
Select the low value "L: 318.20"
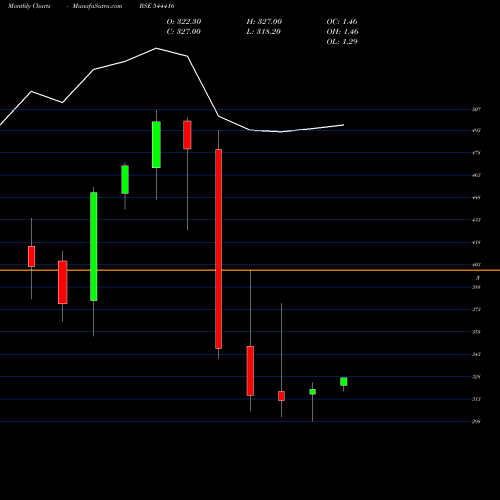point(263,32)
